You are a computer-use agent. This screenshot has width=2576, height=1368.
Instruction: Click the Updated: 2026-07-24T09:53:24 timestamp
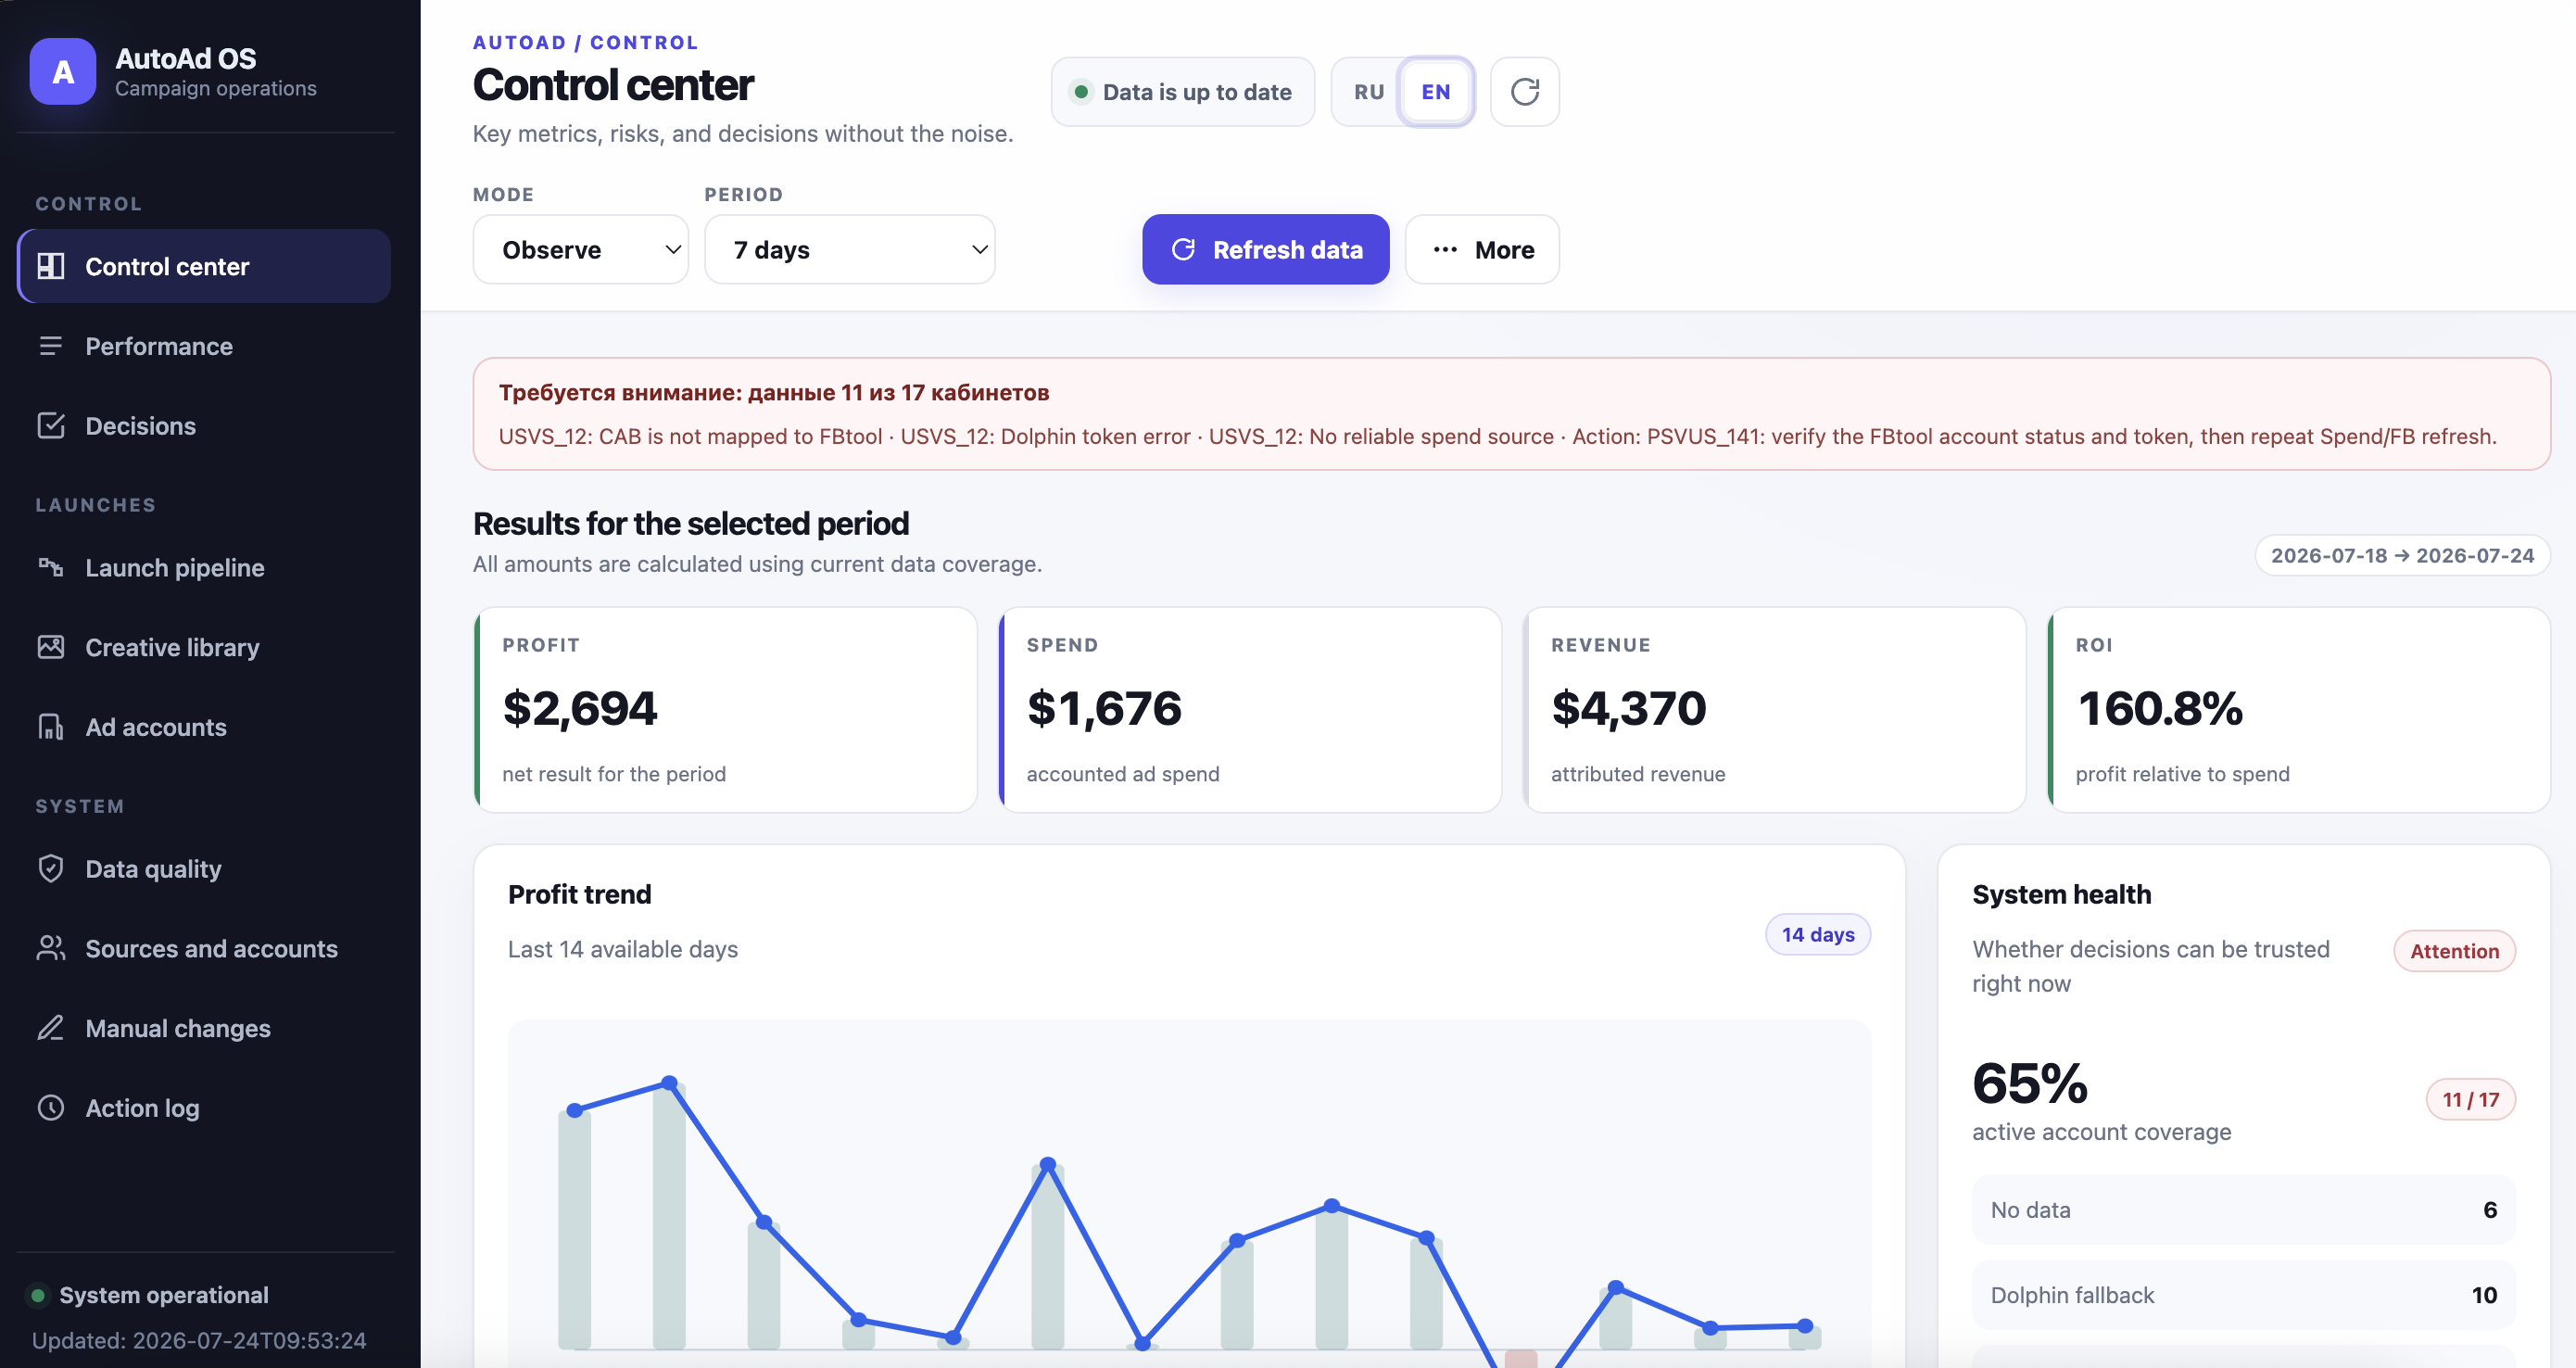[x=199, y=1340]
